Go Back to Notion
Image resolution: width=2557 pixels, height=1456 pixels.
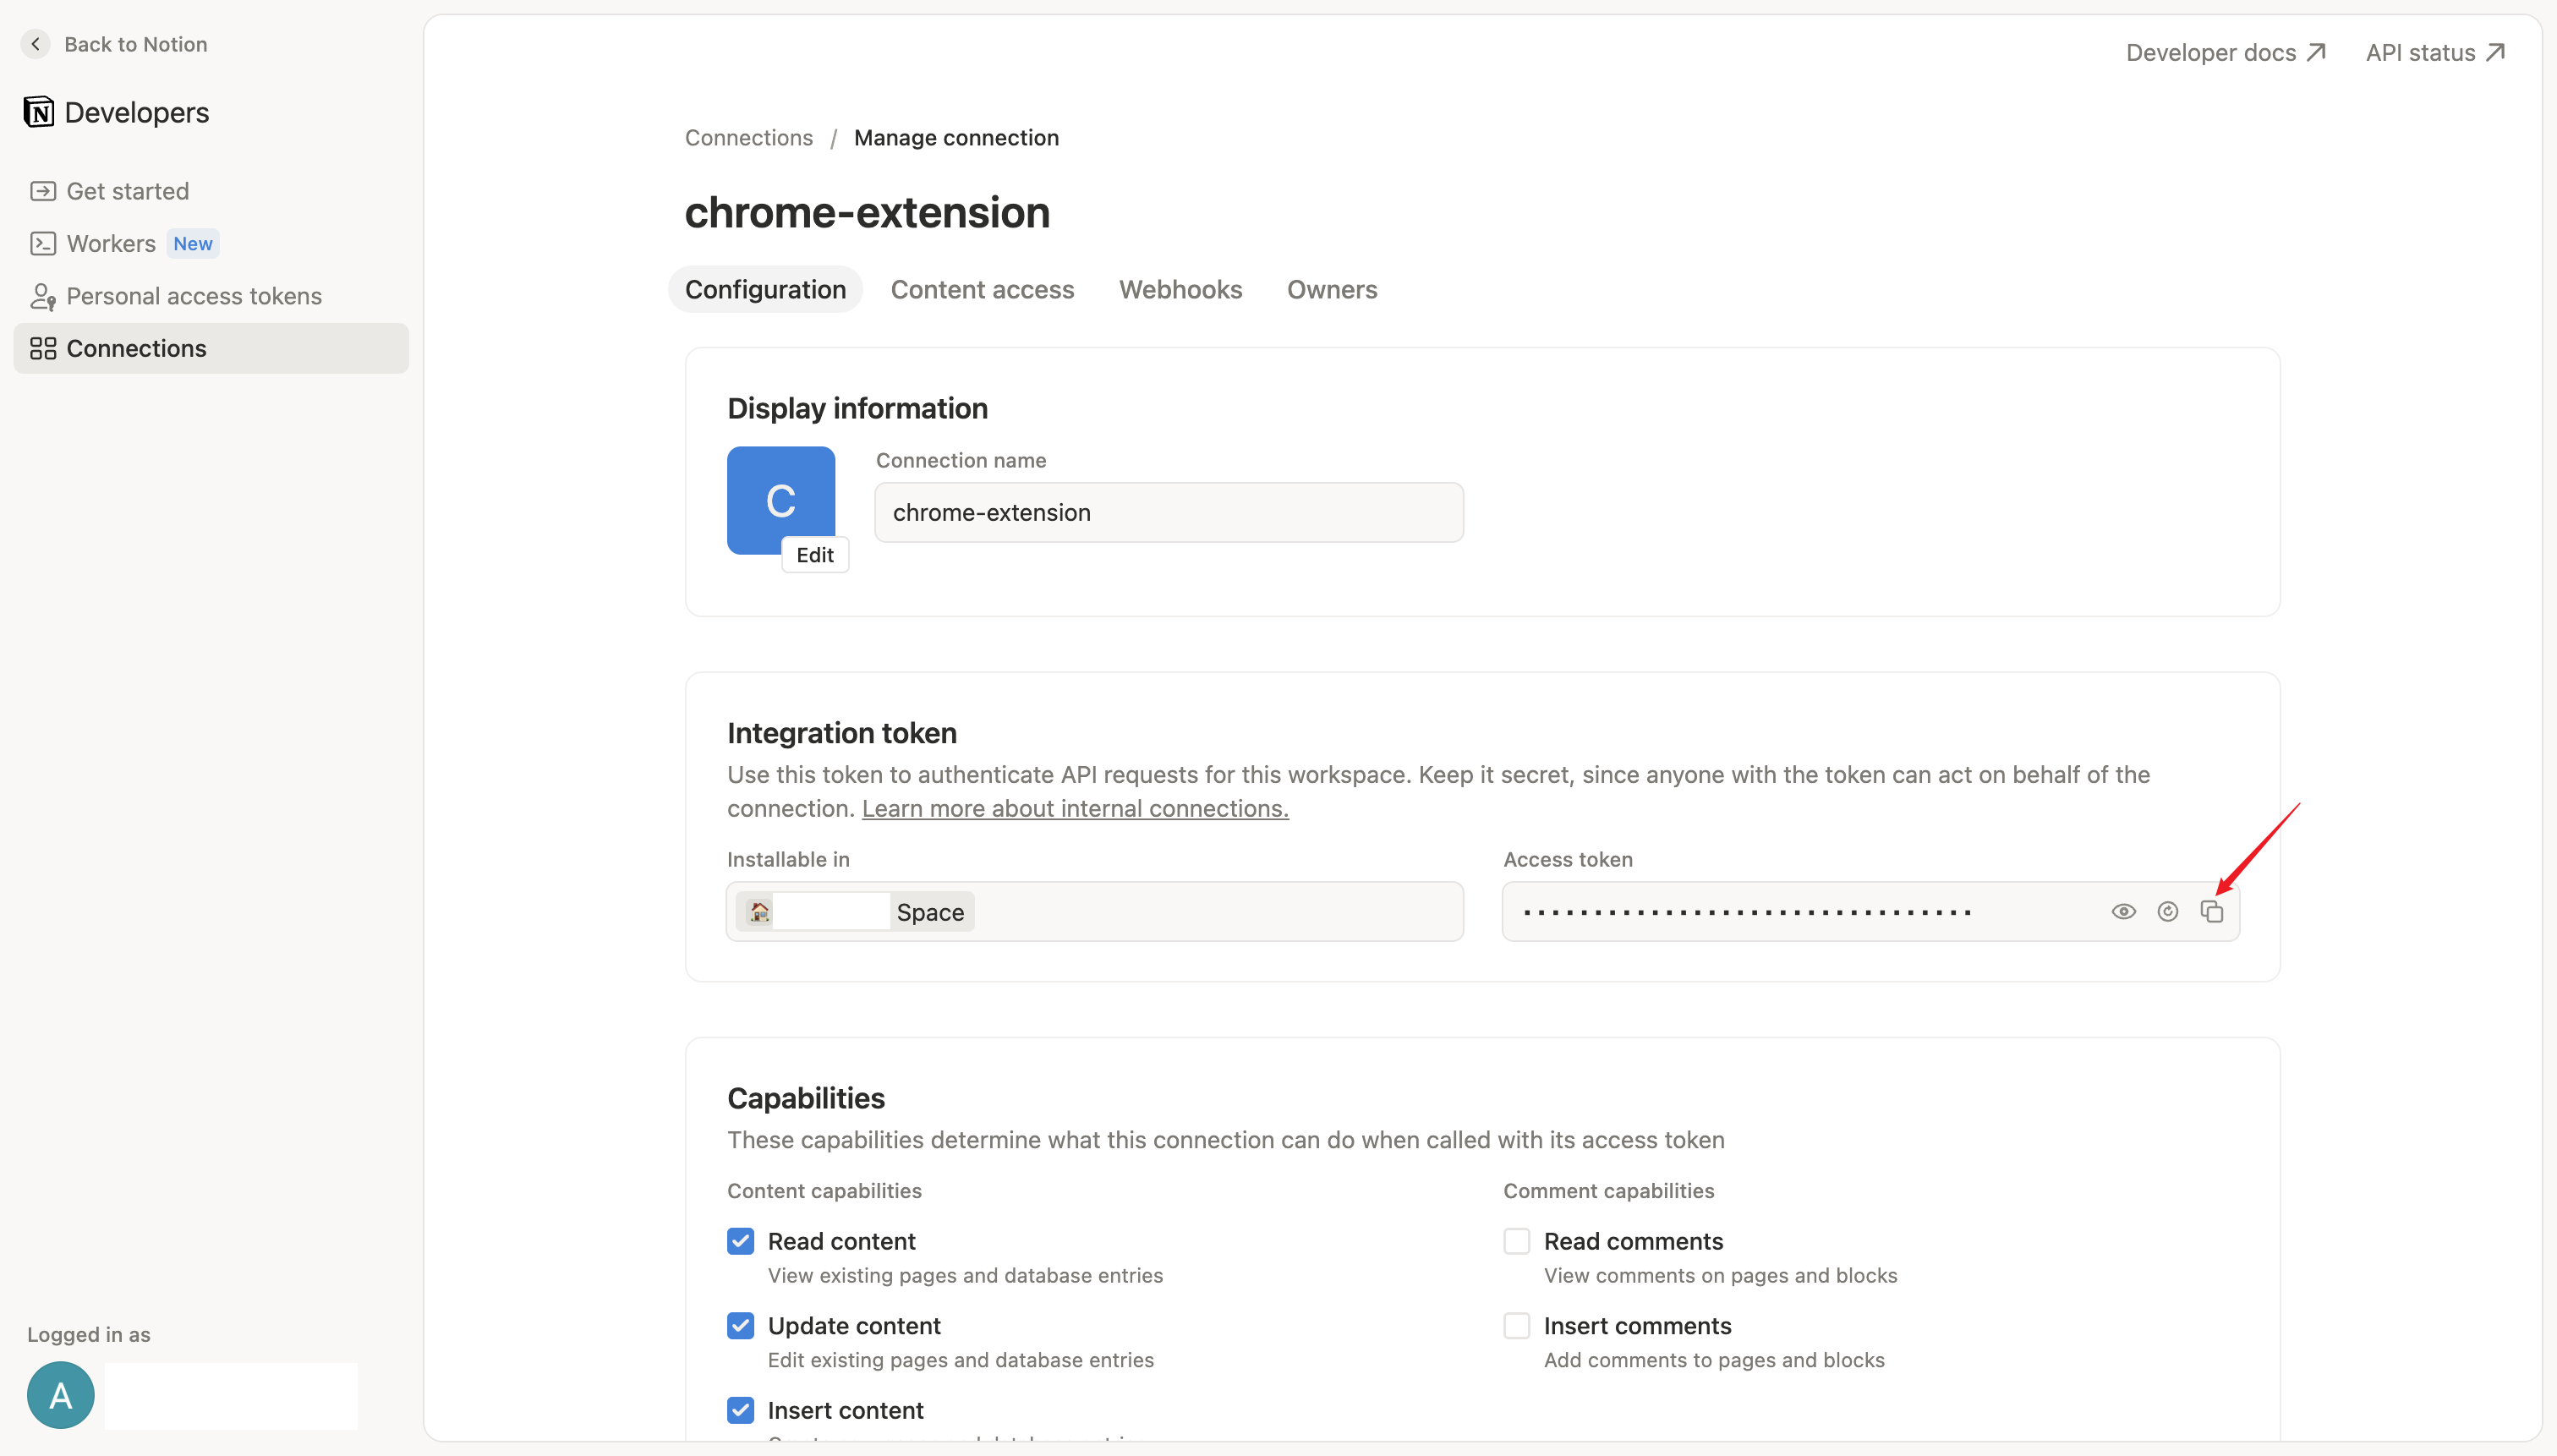click(115, 44)
